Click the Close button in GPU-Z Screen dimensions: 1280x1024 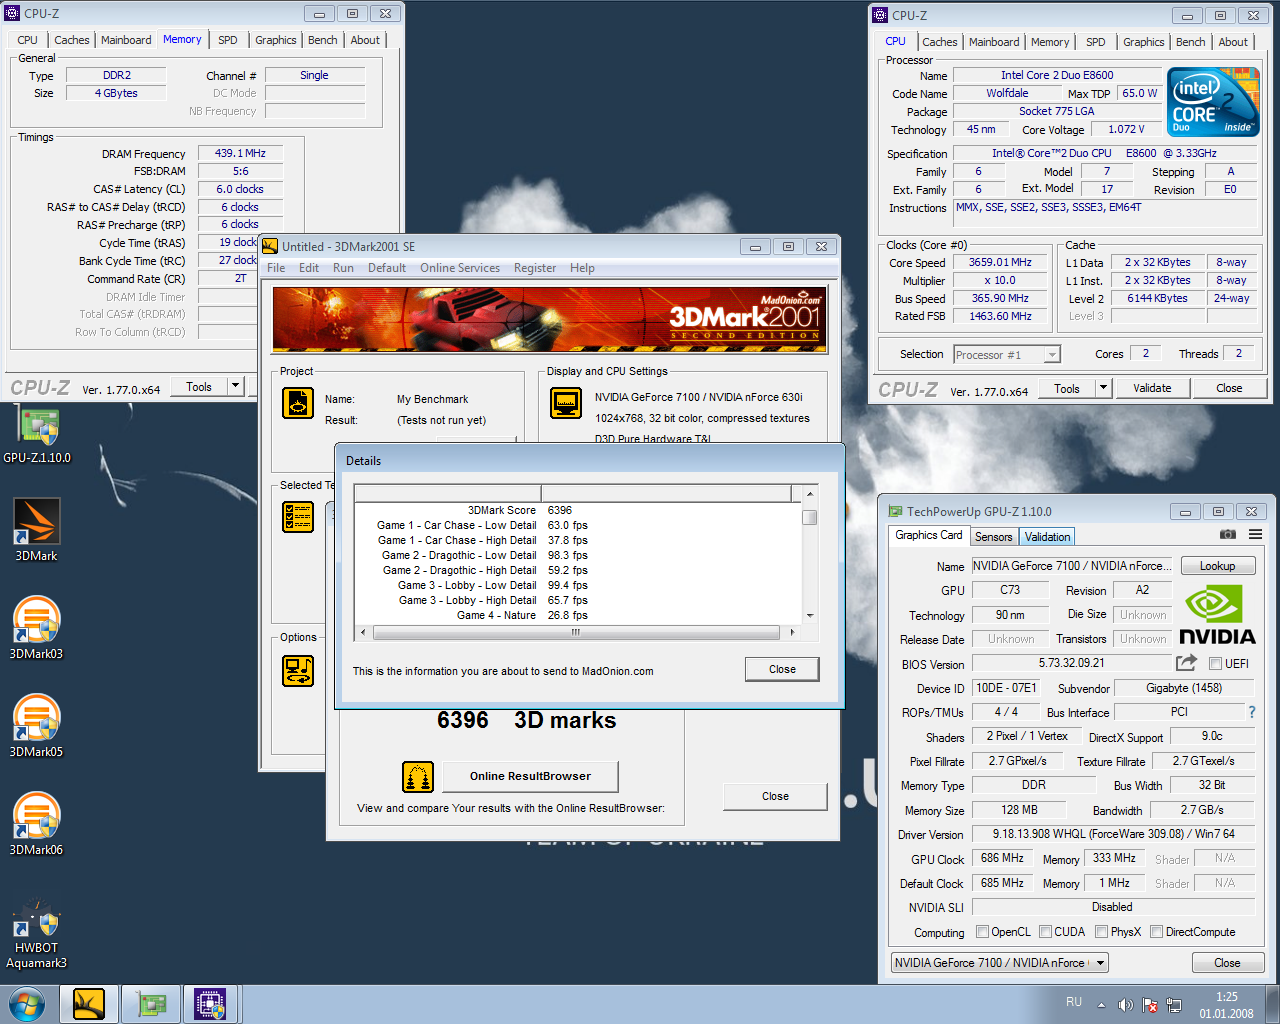(x=1227, y=963)
